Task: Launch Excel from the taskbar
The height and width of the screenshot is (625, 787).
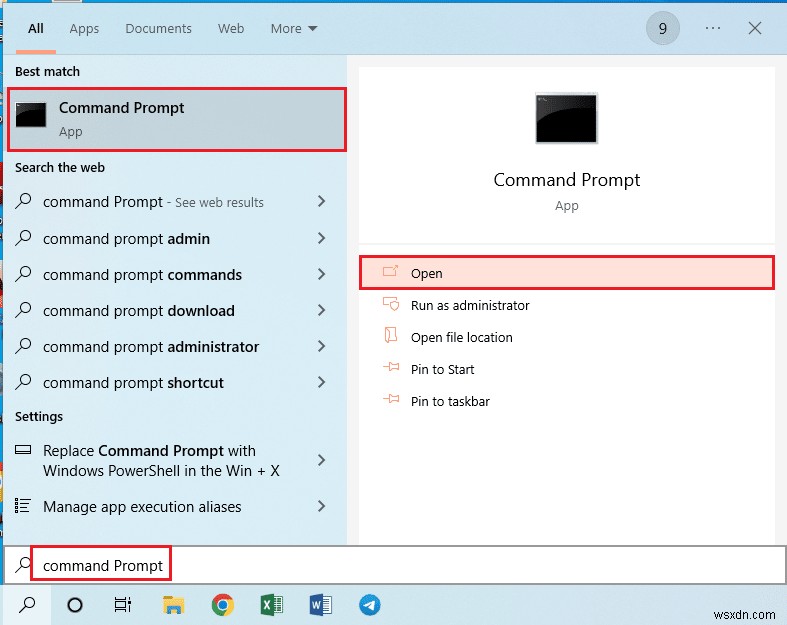Action: pyautogui.click(x=272, y=605)
